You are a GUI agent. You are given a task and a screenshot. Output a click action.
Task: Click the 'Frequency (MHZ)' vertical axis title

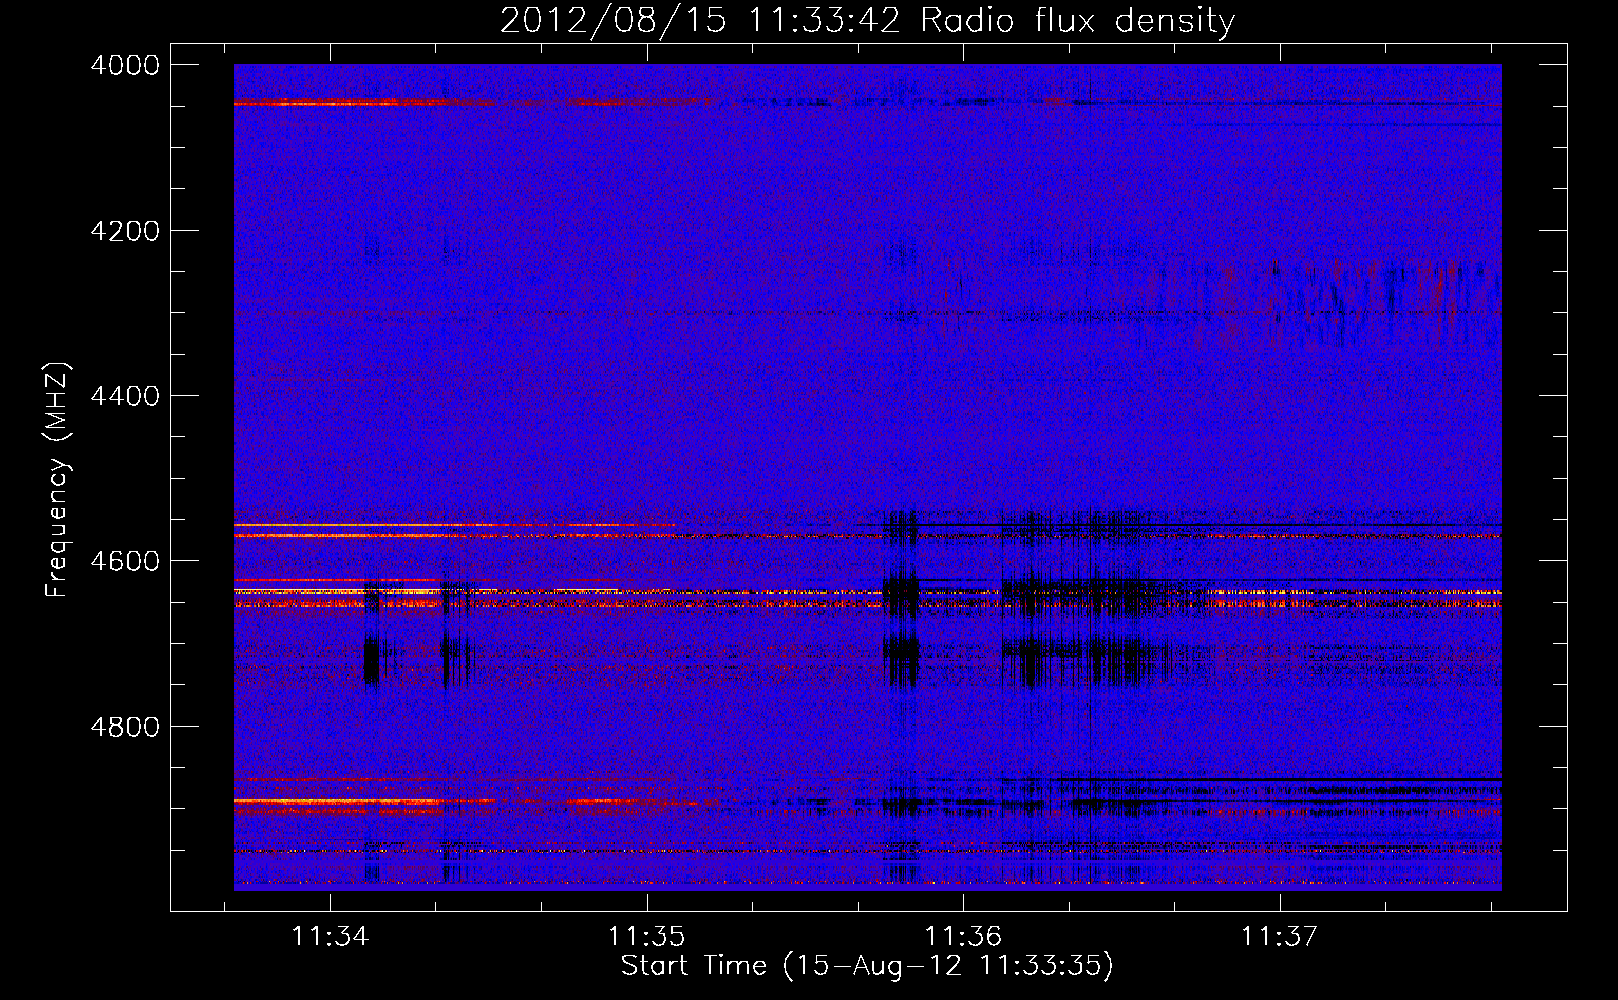click(57, 480)
